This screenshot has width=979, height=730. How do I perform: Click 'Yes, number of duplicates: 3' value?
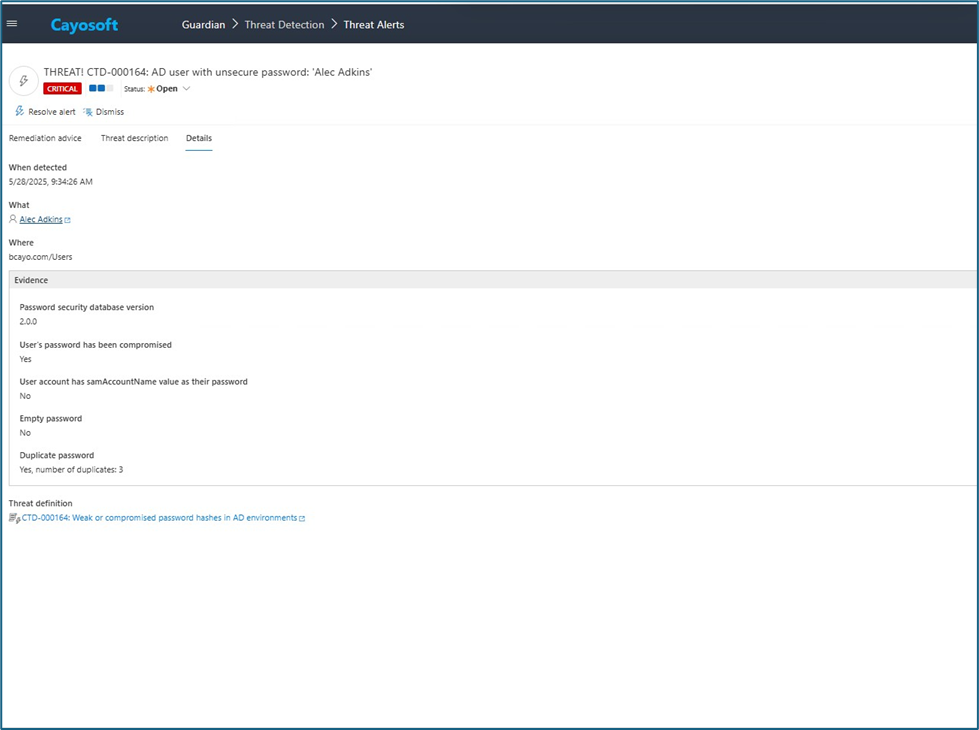(x=71, y=470)
